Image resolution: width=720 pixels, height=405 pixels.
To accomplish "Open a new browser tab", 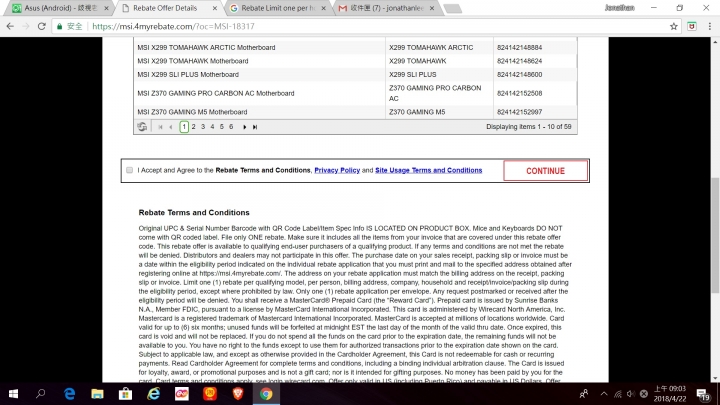I will [453, 8].
